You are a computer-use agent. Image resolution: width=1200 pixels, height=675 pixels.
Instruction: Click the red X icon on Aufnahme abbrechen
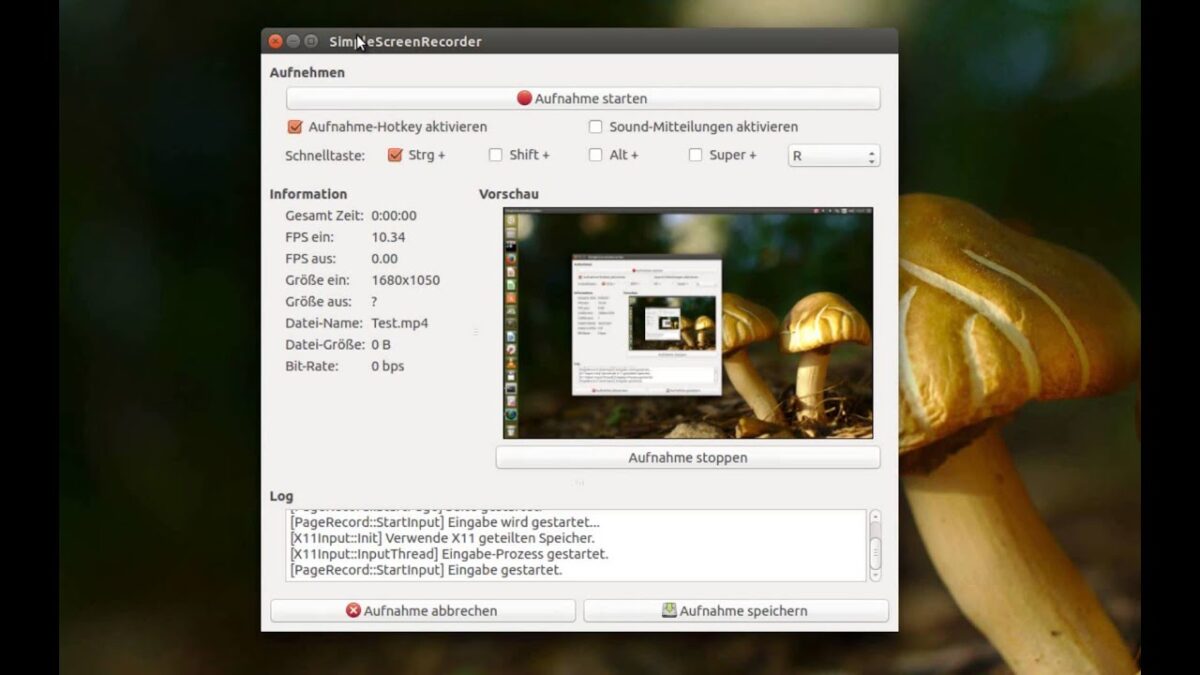[353, 610]
